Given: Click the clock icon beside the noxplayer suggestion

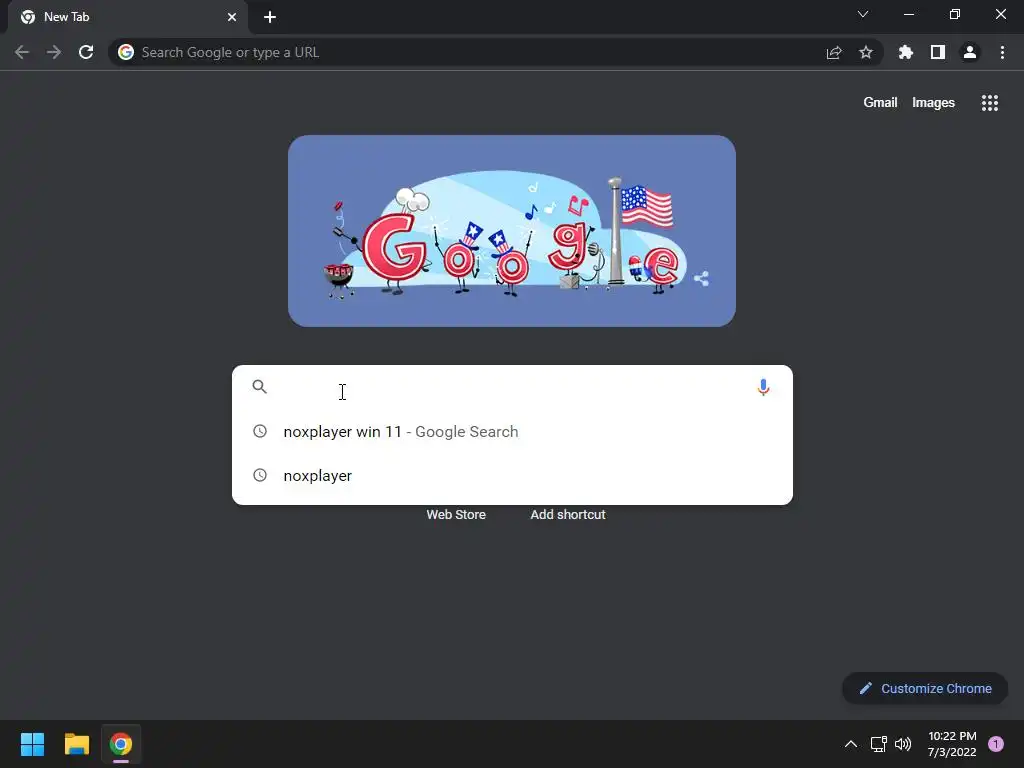Looking at the screenshot, I should [x=260, y=475].
